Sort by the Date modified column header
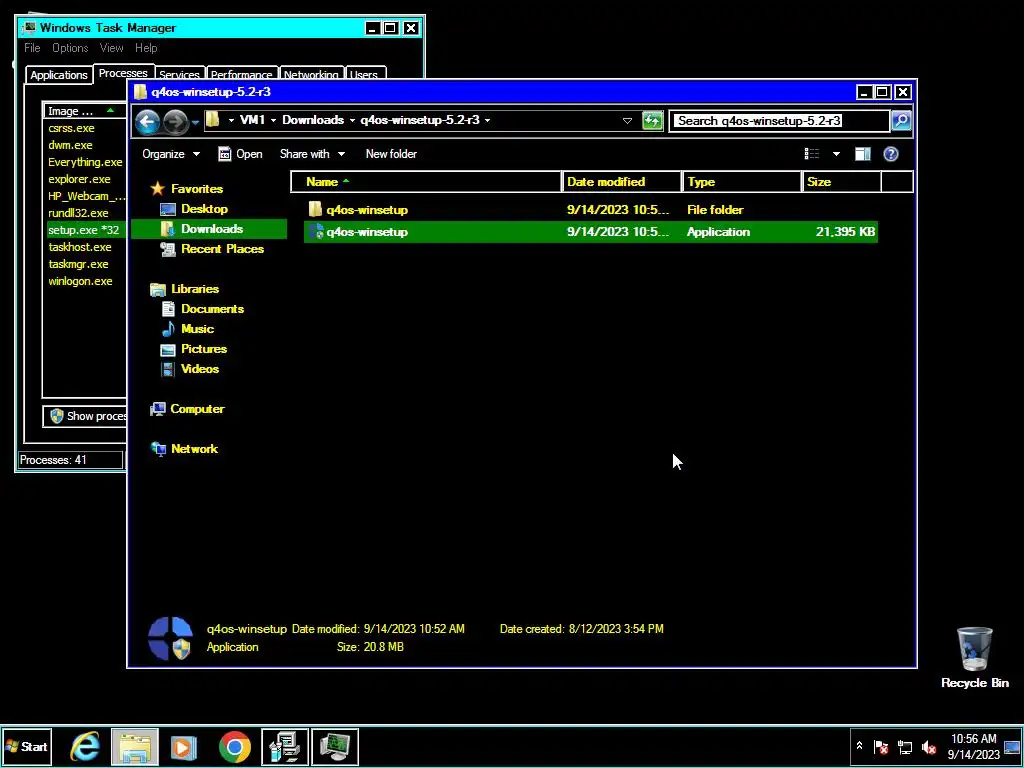 coord(621,182)
